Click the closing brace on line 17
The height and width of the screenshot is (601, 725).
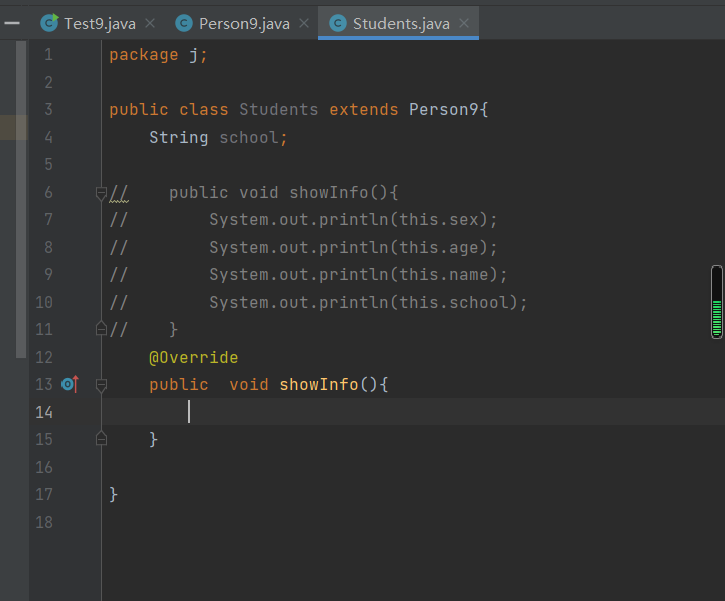coord(113,495)
